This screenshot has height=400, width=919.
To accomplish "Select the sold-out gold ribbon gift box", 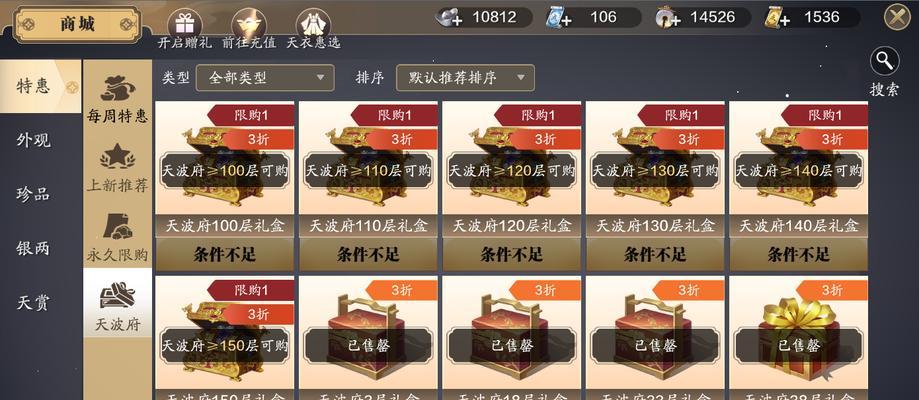I will tap(798, 333).
